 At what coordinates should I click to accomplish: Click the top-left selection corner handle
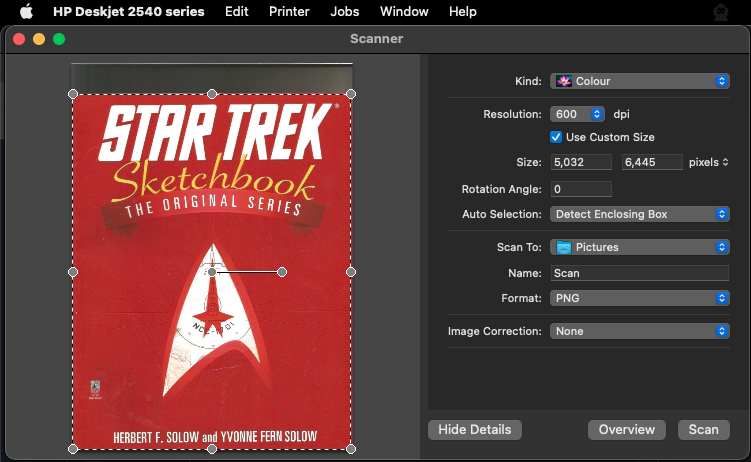pyautogui.click(x=73, y=94)
